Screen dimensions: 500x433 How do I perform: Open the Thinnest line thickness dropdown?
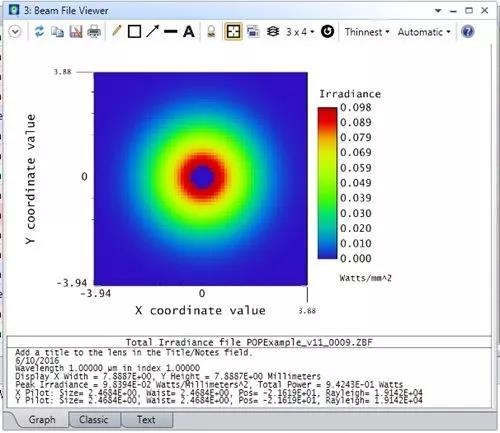coord(367,32)
